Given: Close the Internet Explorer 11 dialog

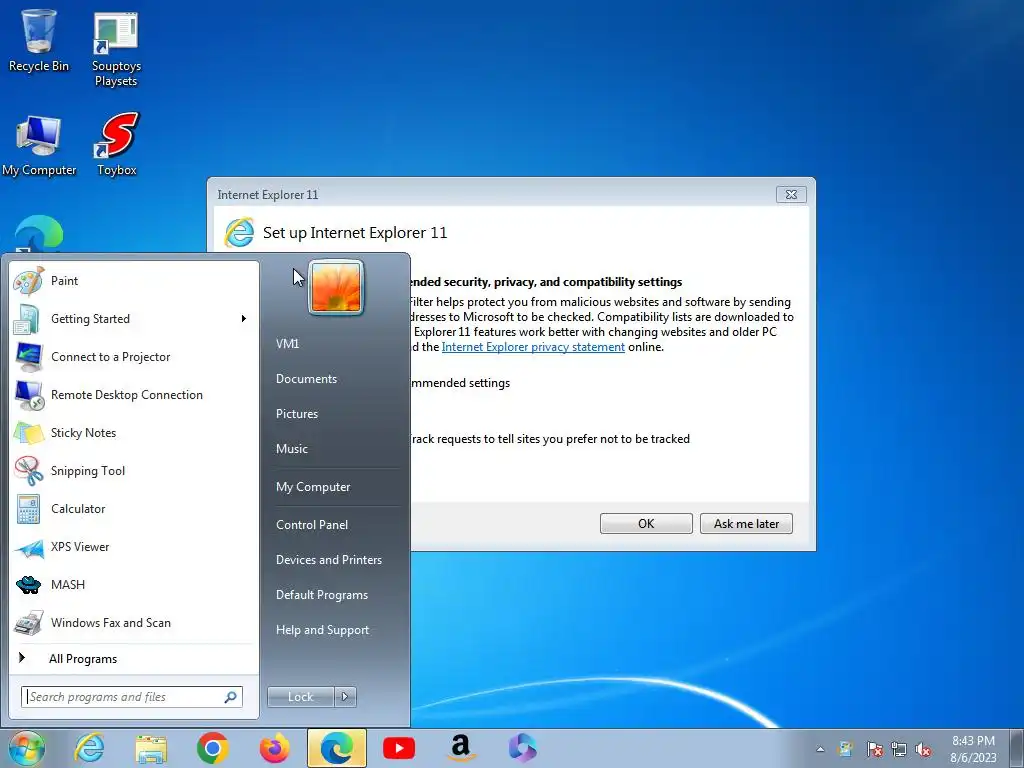Looking at the screenshot, I should pos(791,194).
